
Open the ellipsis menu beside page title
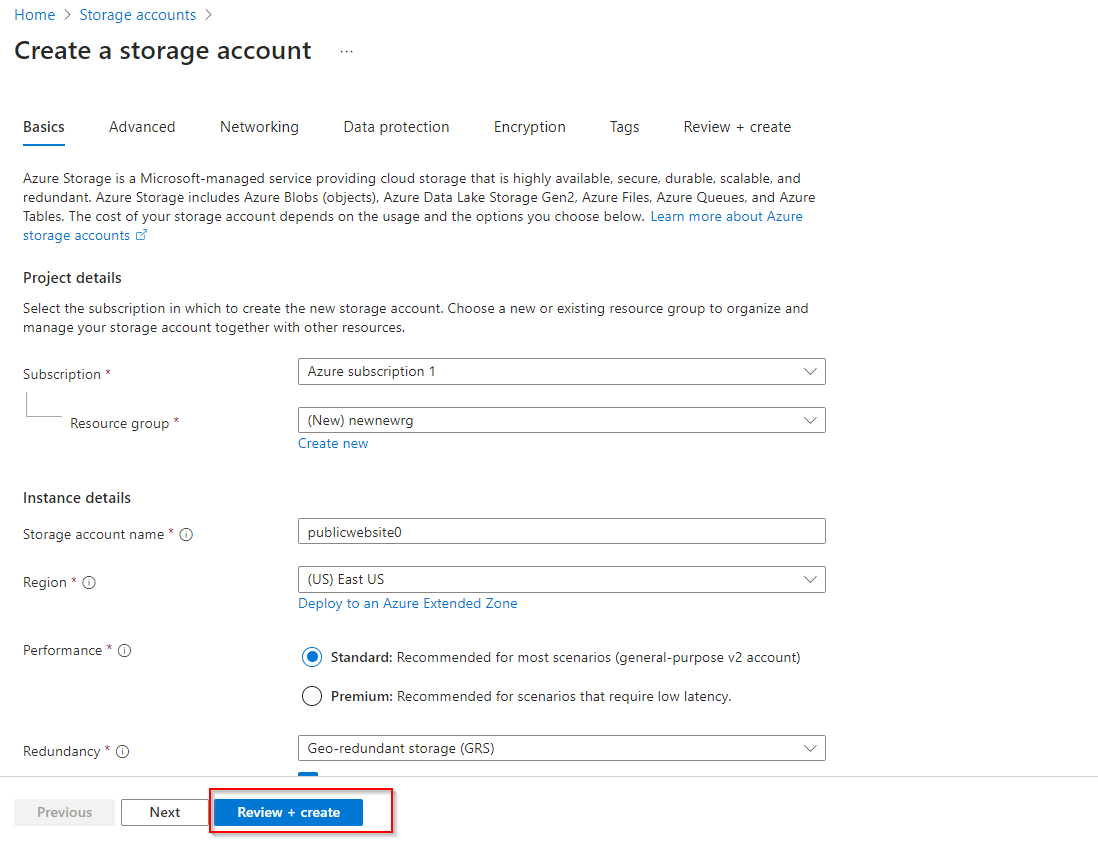tap(346, 52)
